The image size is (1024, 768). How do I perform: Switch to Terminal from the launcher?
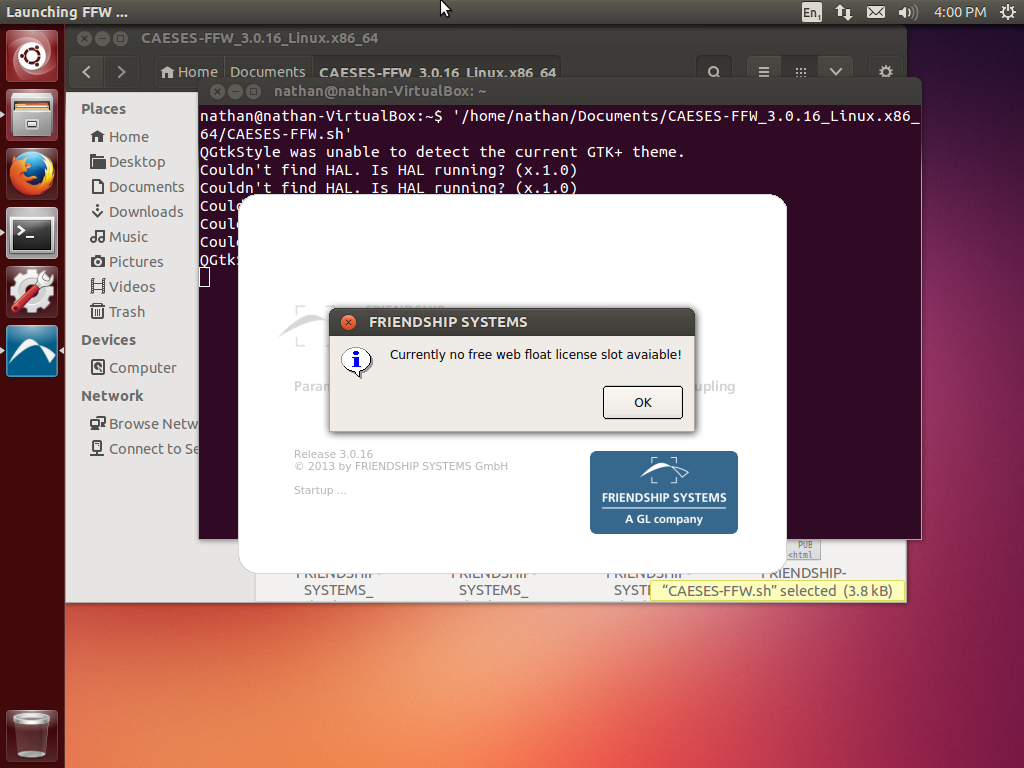(32, 233)
